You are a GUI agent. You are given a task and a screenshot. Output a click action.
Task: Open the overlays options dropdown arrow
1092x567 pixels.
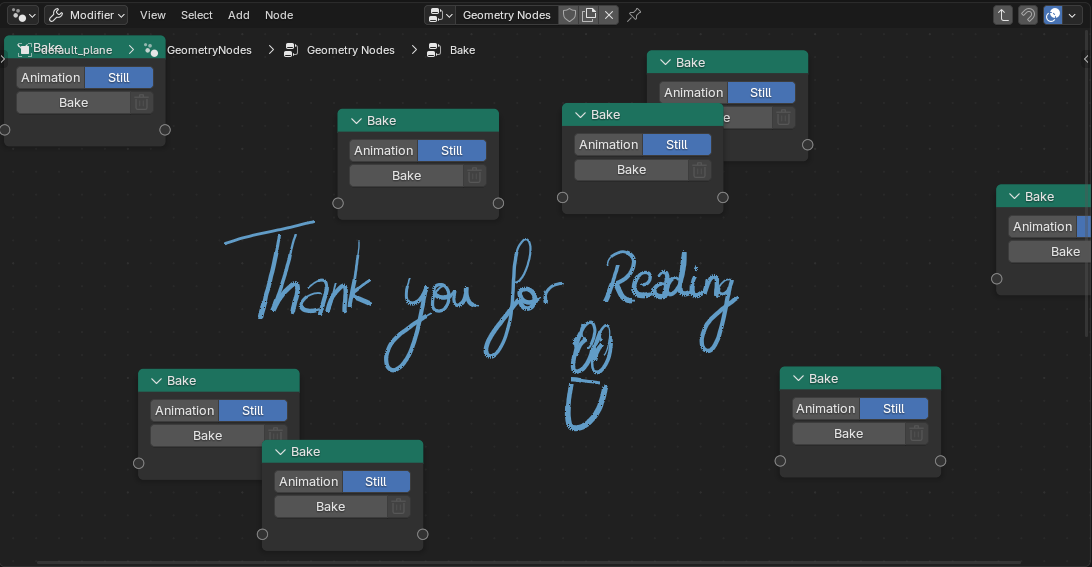click(x=1072, y=15)
